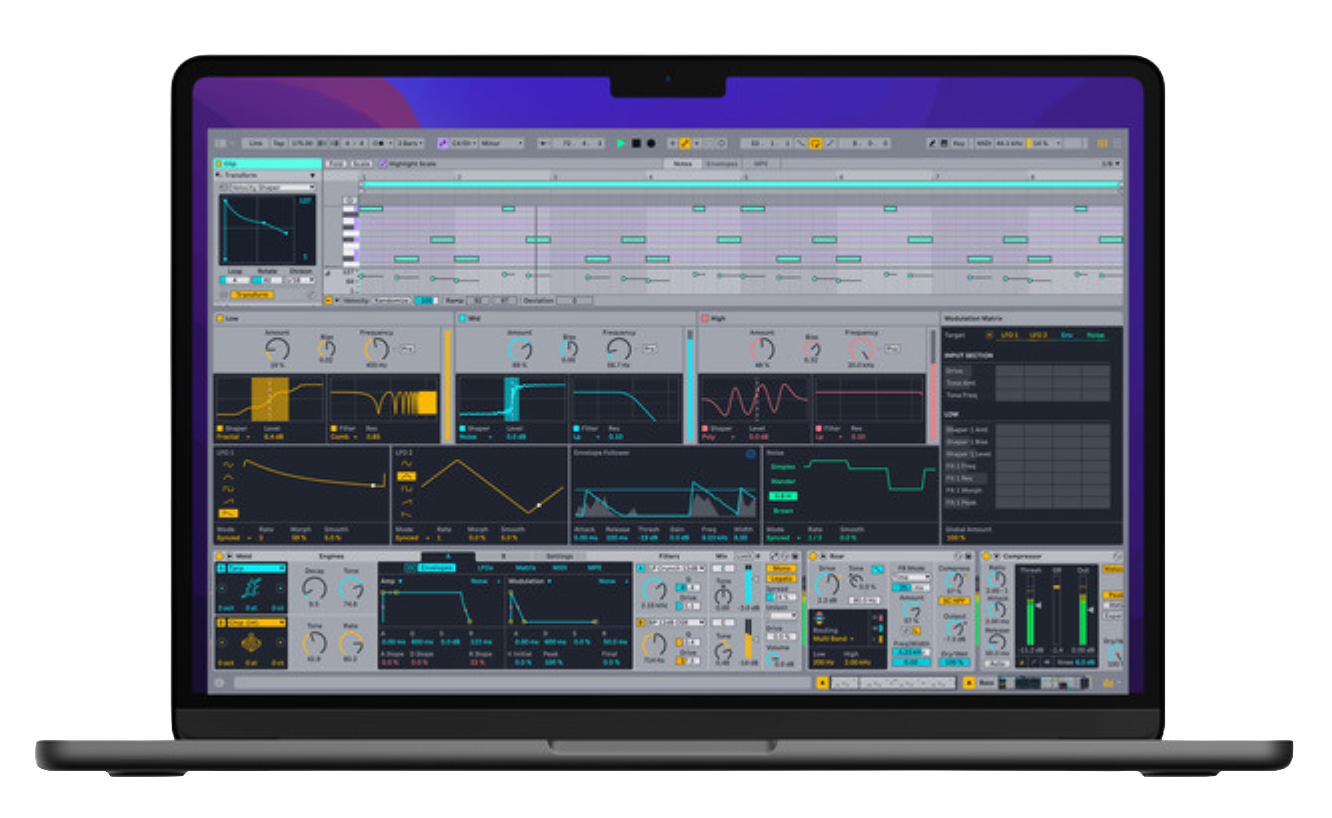The height and width of the screenshot is (818, 1332).
Task: Toggle the Low band activator
Action: [x=220, y=319]
